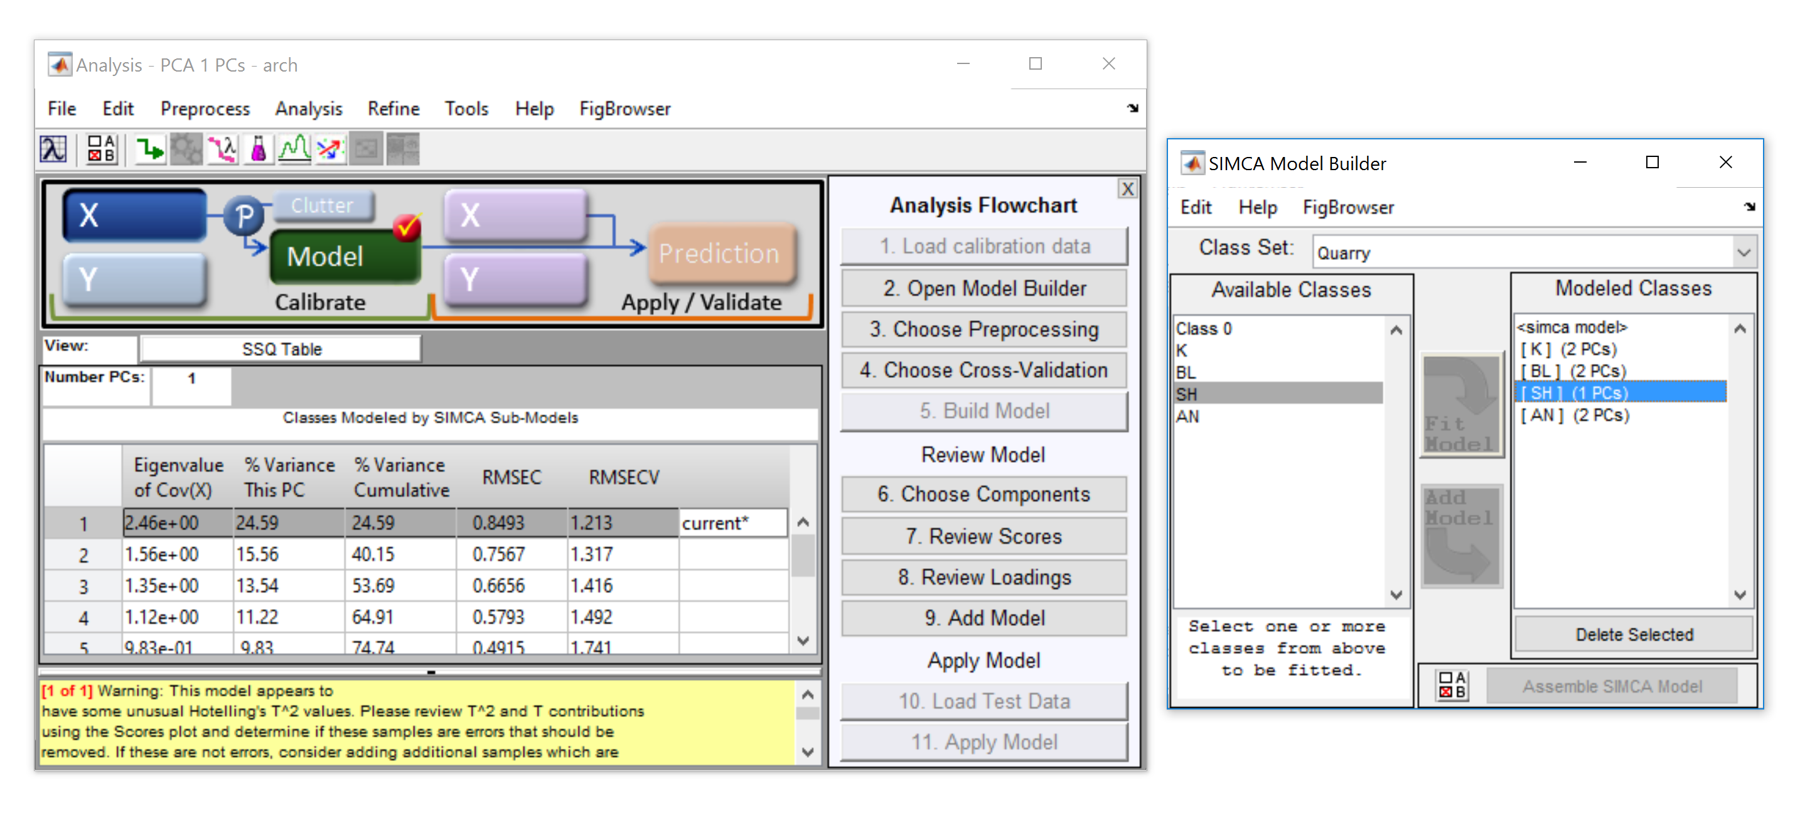Open the Preprocess menu

coord(205,109)
